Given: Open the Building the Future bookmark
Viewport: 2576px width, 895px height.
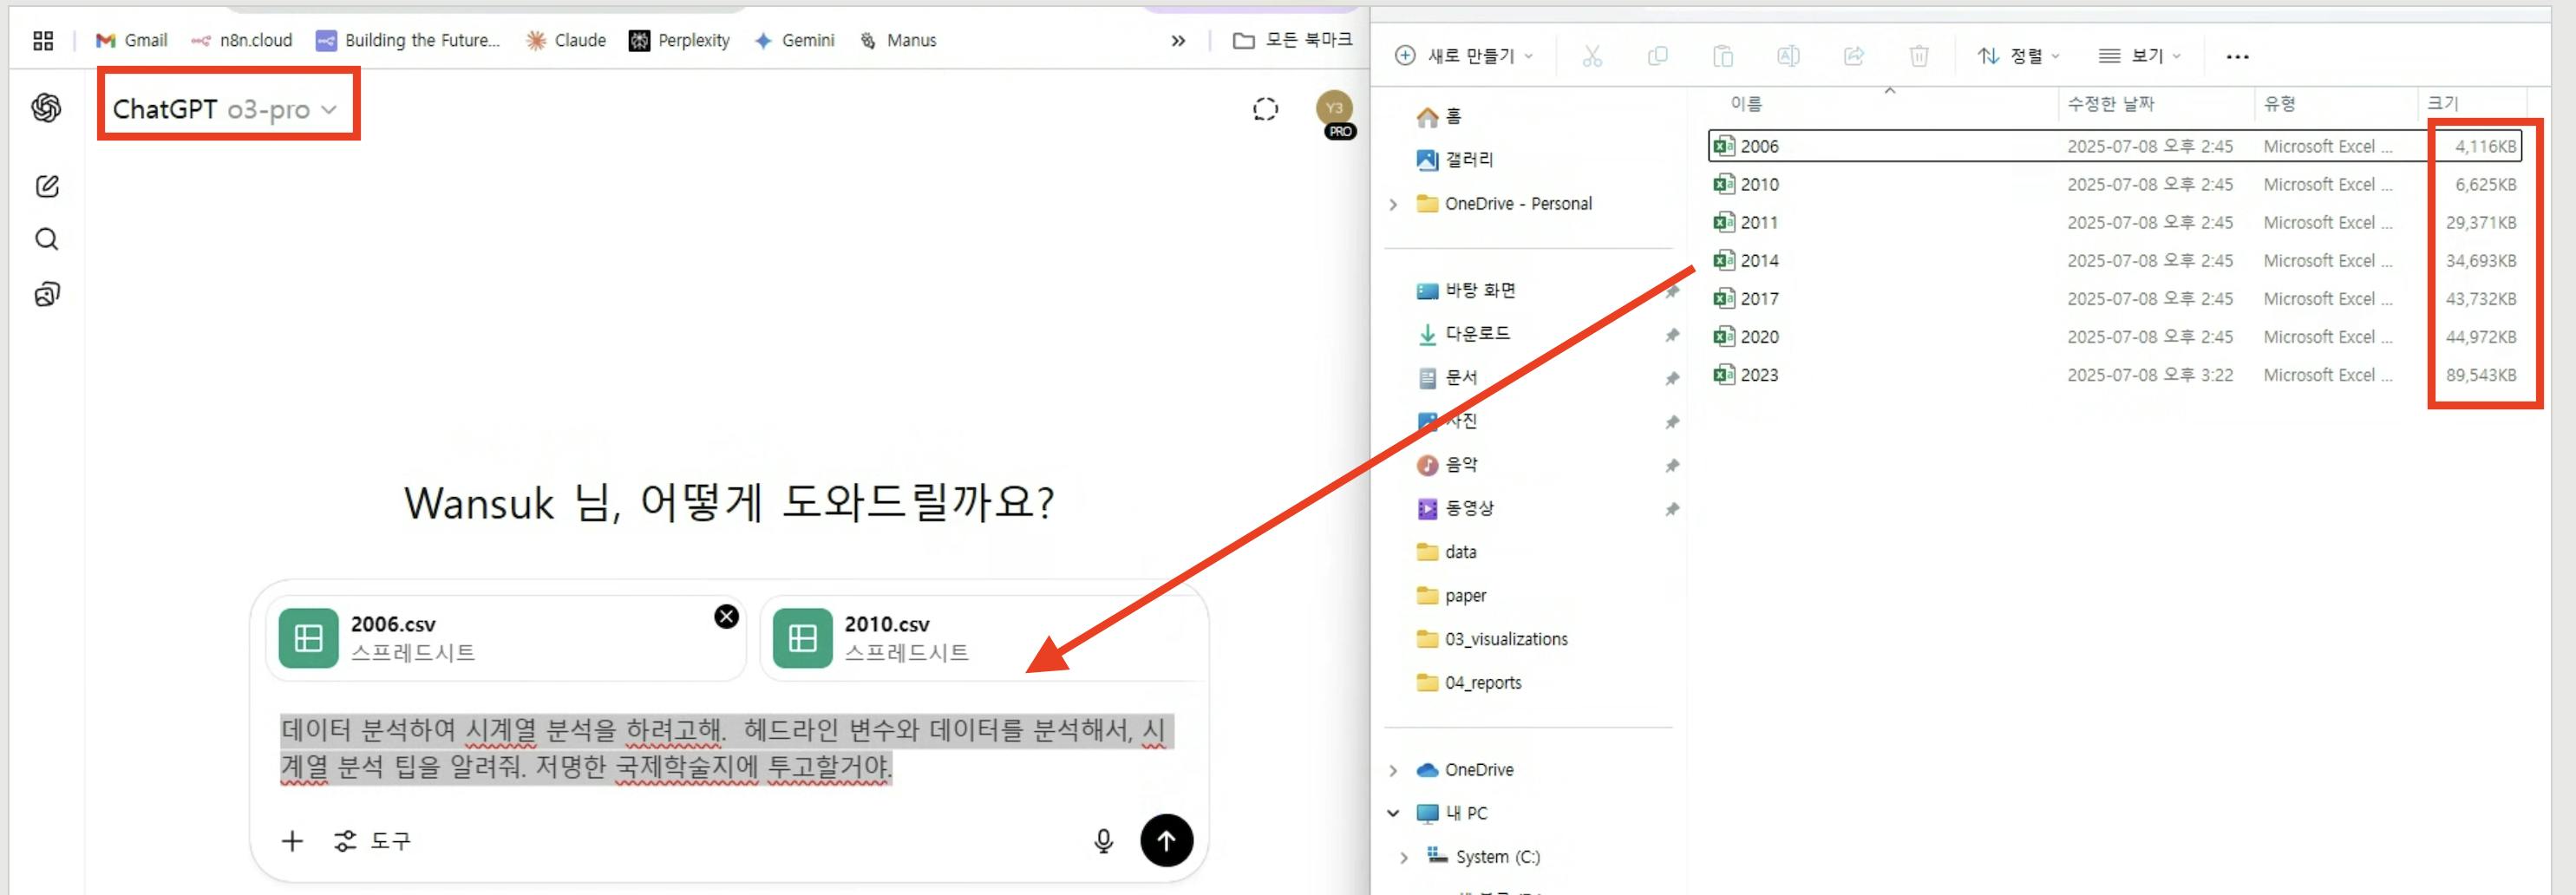Looking at the screenshot, I should pyautogui.click(x=407, y=40).
